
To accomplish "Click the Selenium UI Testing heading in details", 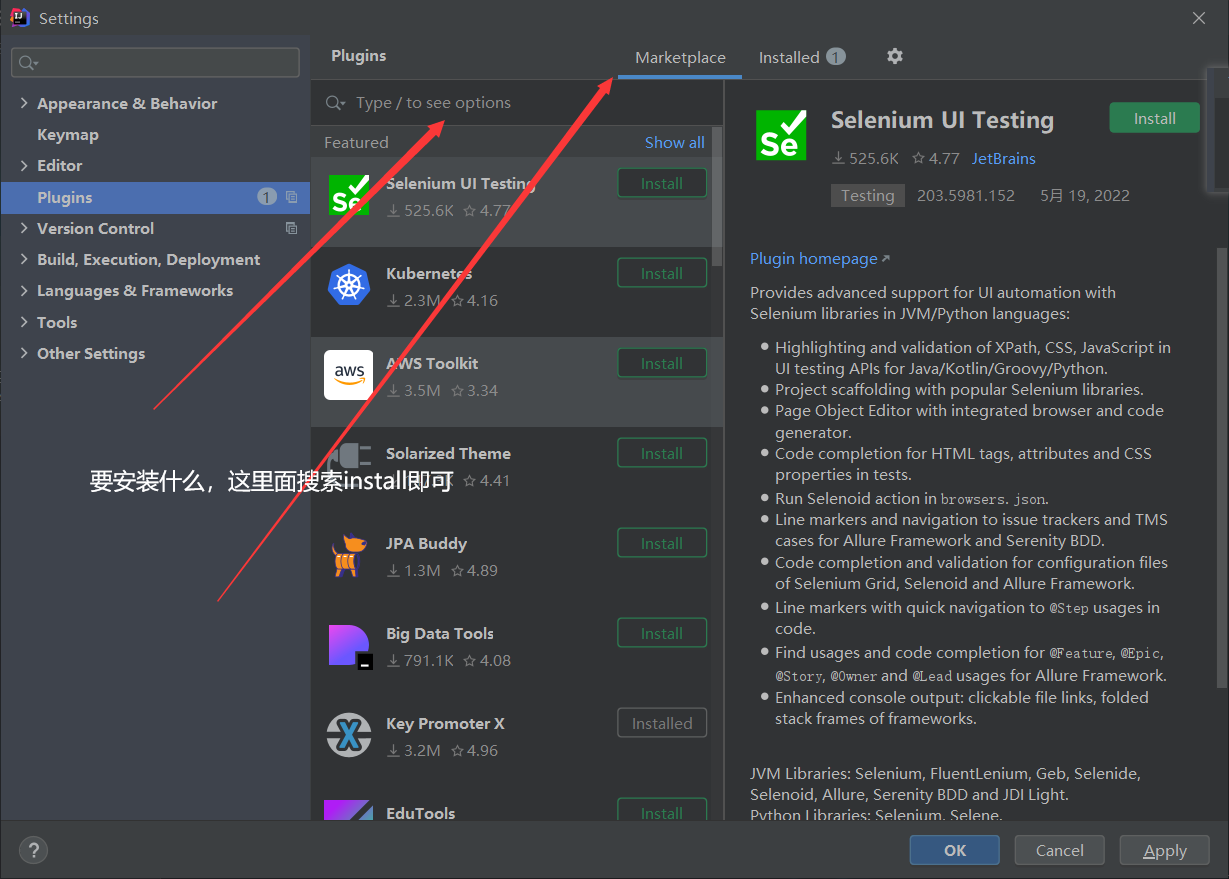I will pos(942,120).
